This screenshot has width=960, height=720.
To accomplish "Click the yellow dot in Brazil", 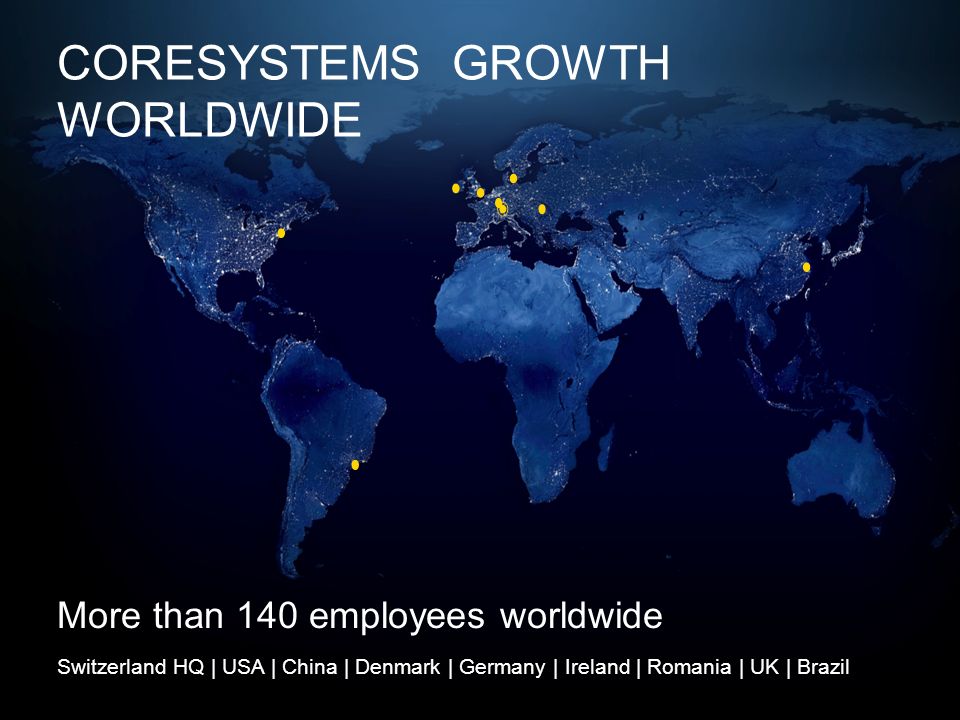I will [x=355, y=465].
